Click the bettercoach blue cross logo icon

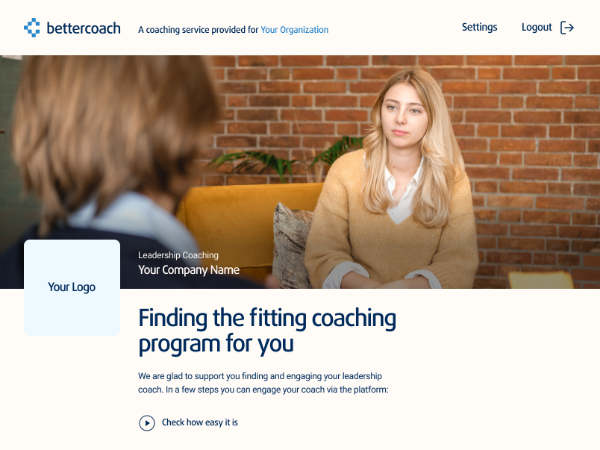pos(32,28)
